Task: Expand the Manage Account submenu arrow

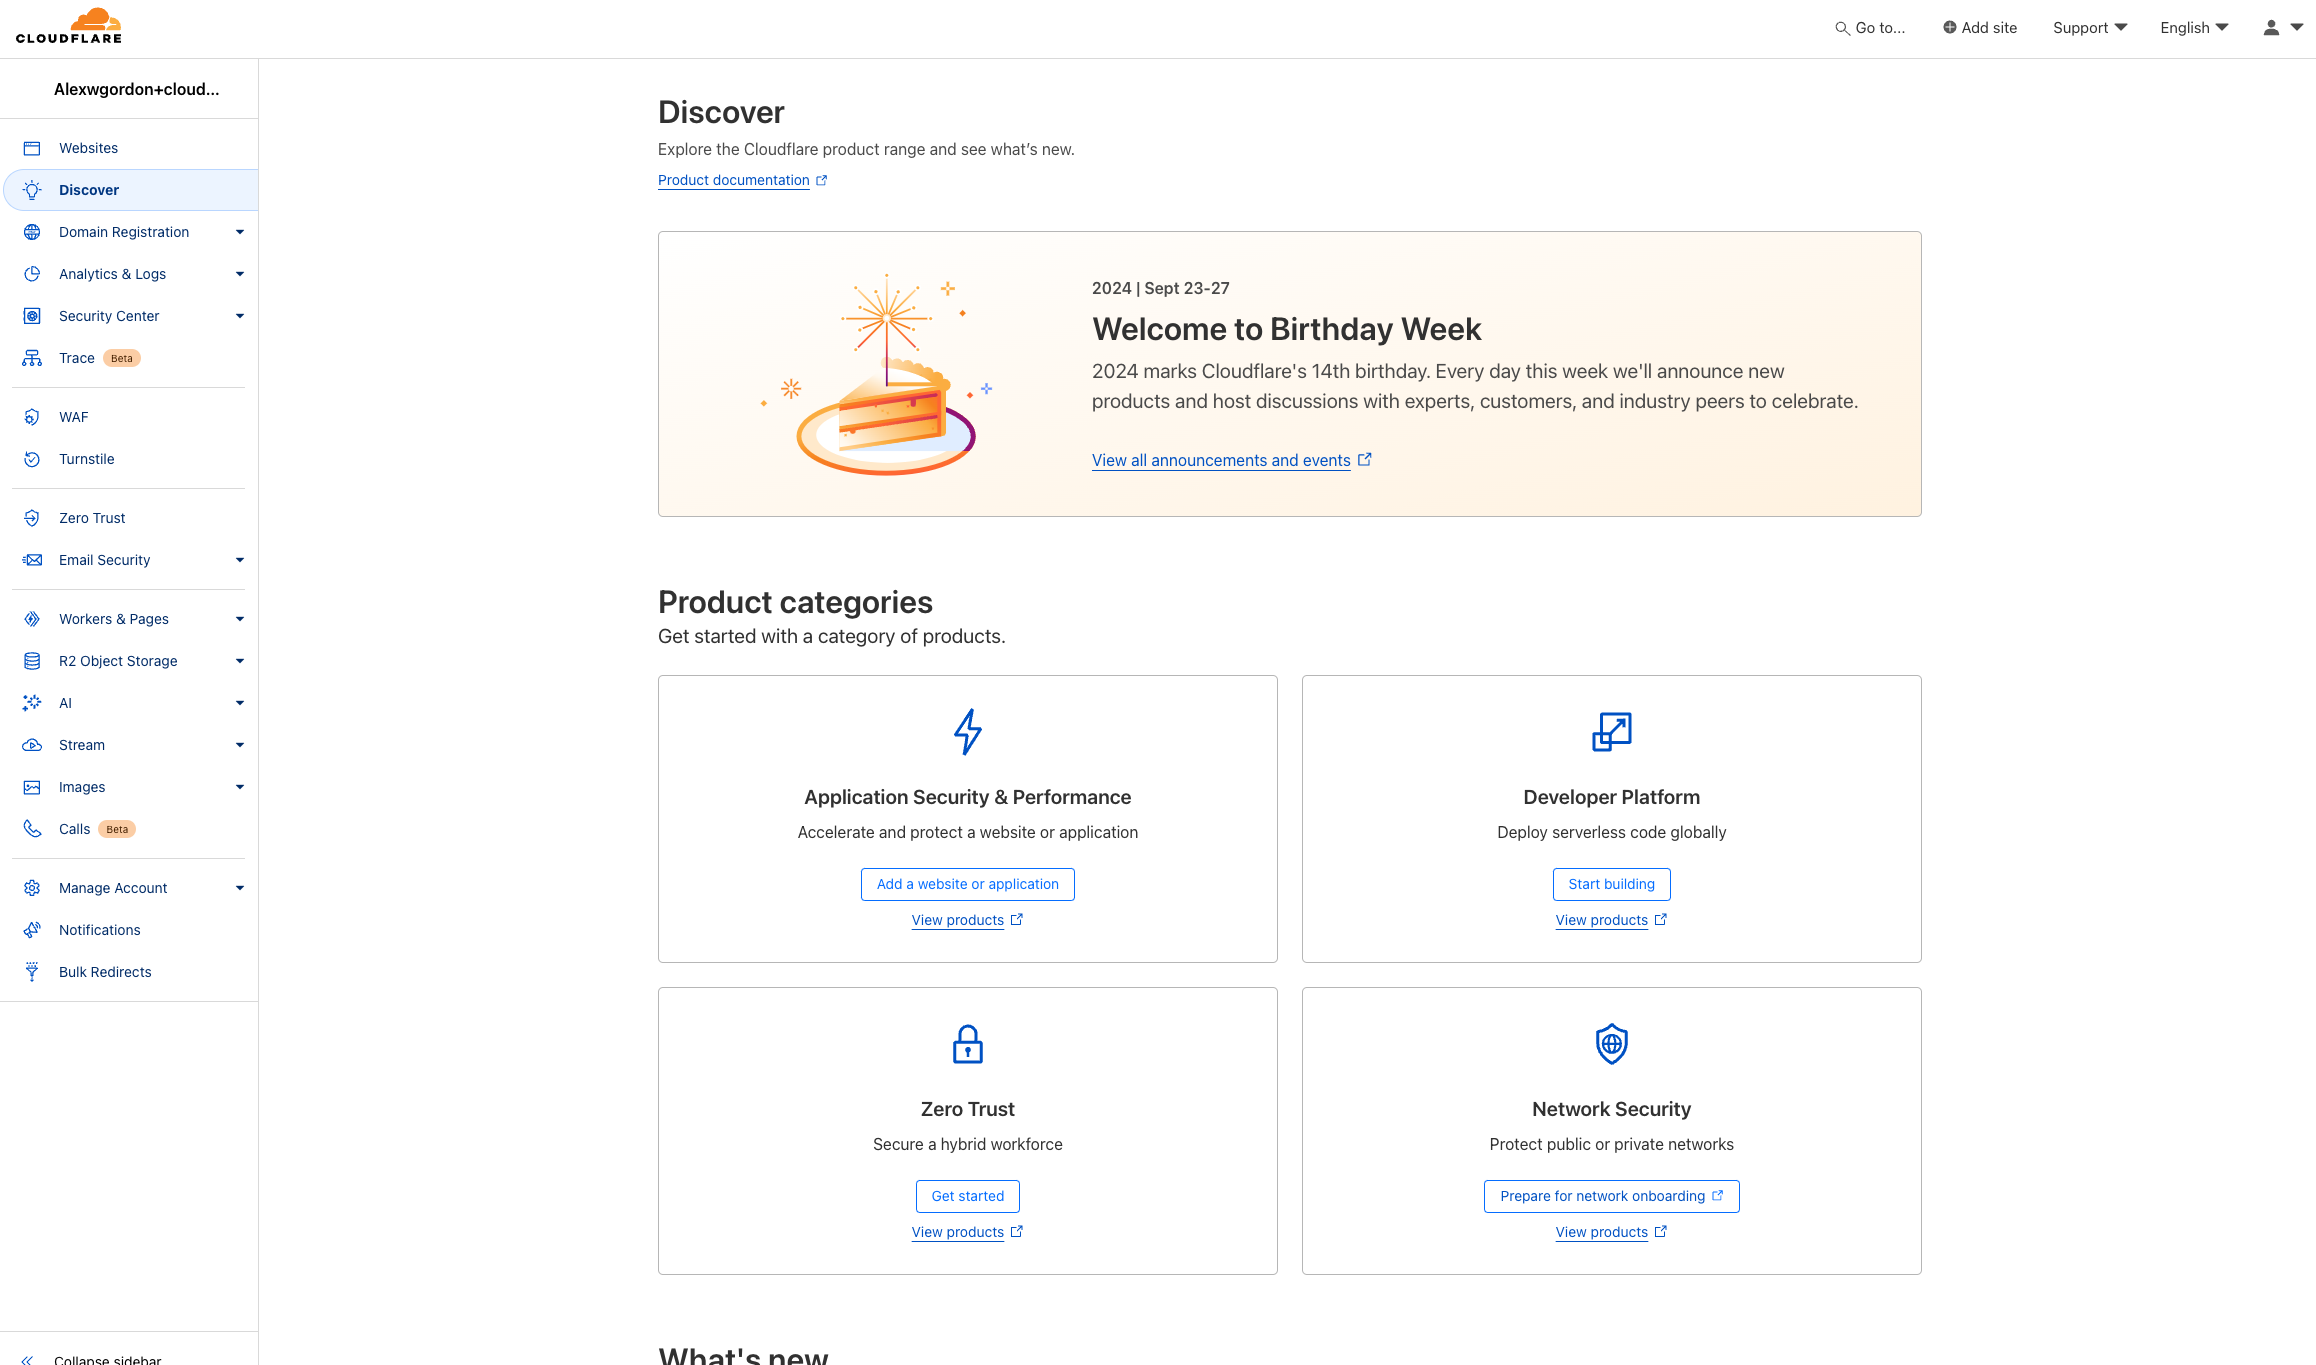Action: (240, 888)
